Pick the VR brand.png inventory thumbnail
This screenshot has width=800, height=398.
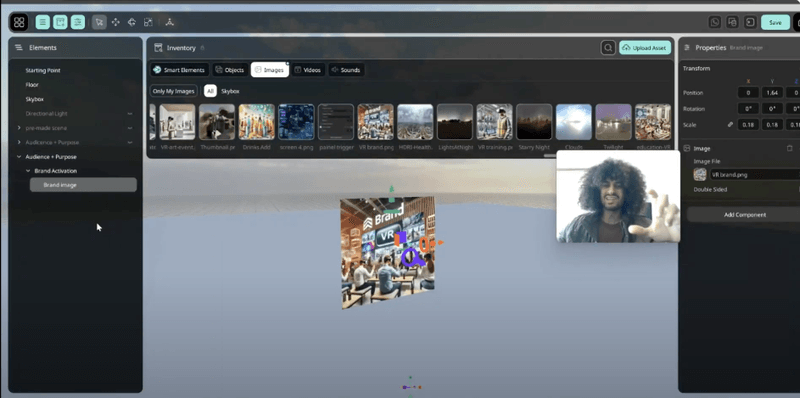(x=376, y=122)
